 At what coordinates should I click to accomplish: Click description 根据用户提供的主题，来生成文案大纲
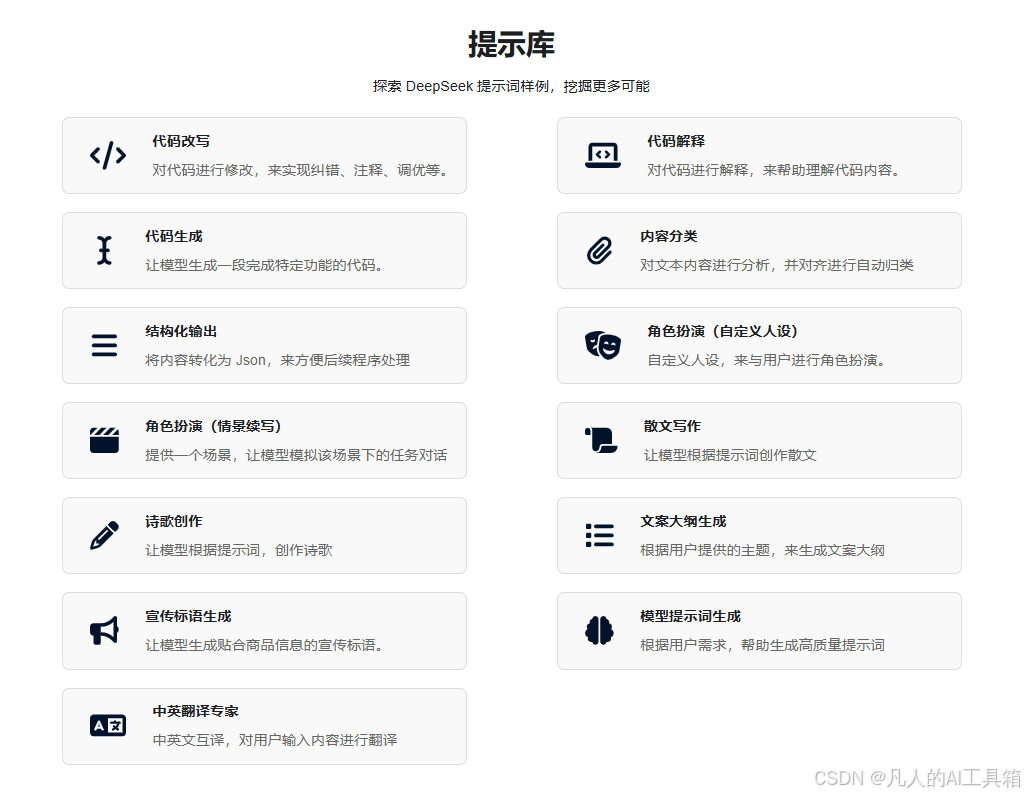762,550
